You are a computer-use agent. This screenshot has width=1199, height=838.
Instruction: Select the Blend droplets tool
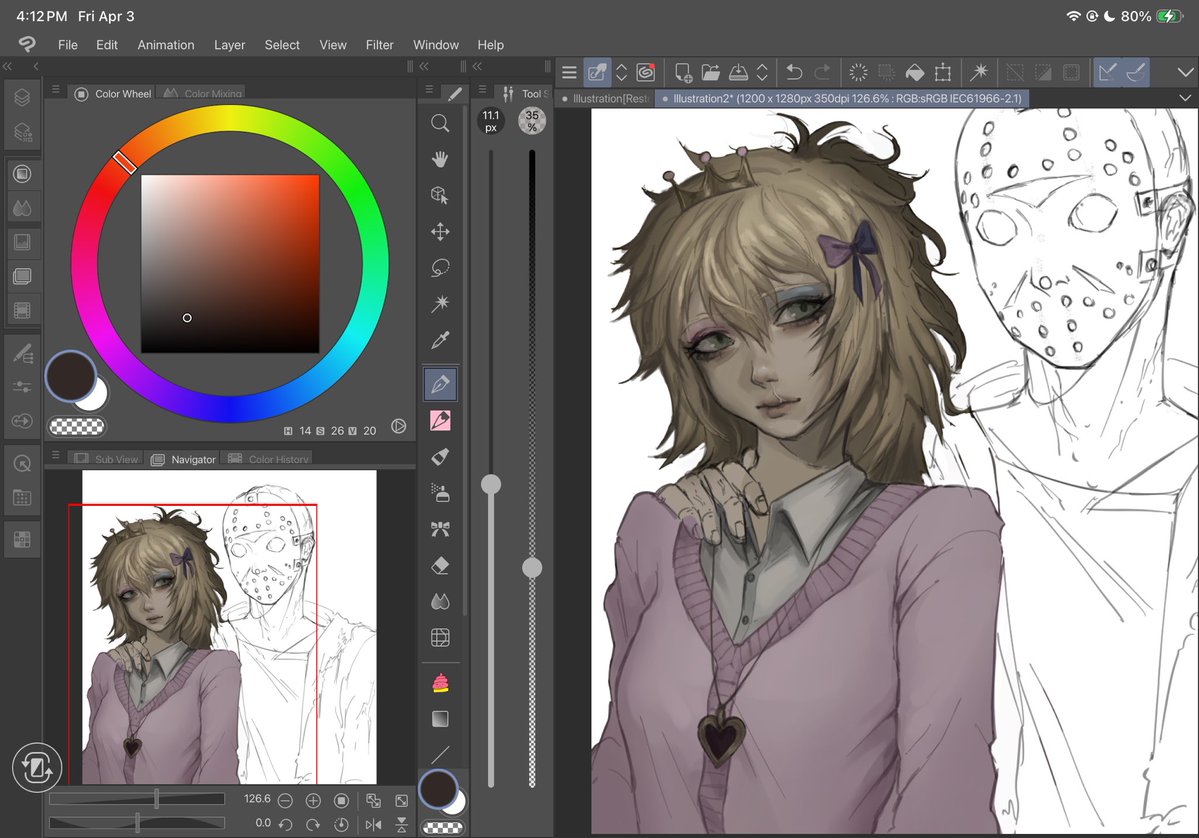click(x=440, y=602)
